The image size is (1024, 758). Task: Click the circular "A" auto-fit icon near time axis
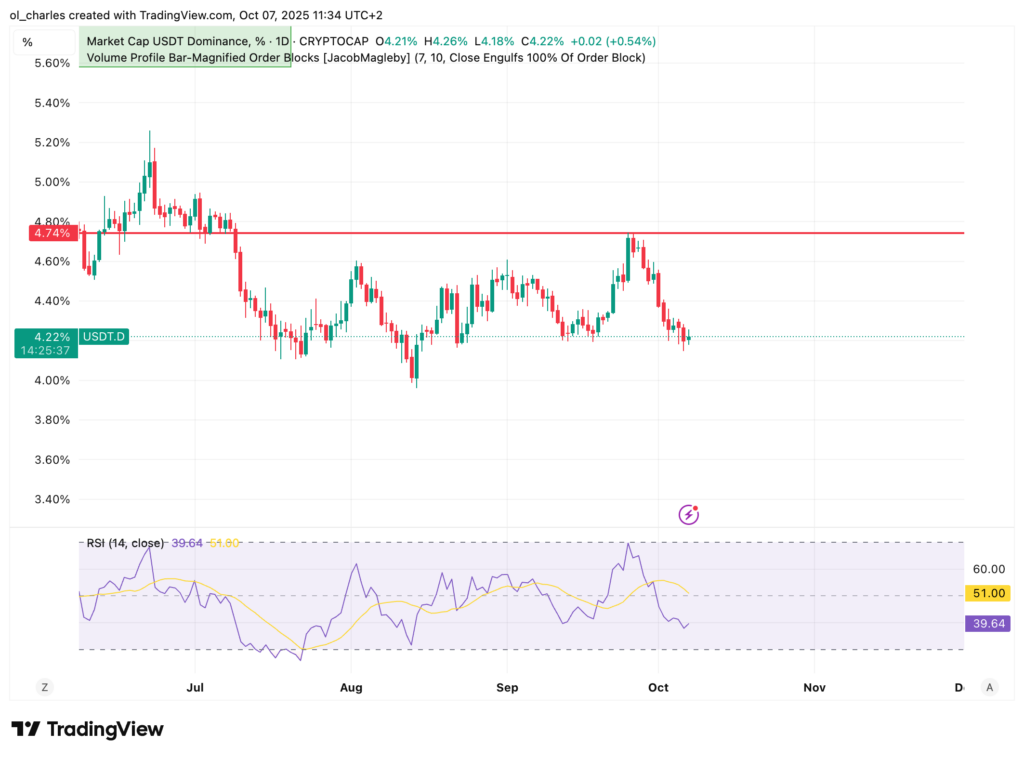[x=989, y=687]
